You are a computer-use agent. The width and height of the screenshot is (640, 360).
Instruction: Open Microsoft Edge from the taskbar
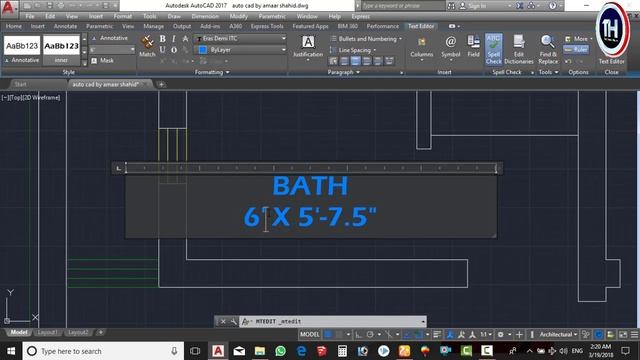tap(301, 351)
